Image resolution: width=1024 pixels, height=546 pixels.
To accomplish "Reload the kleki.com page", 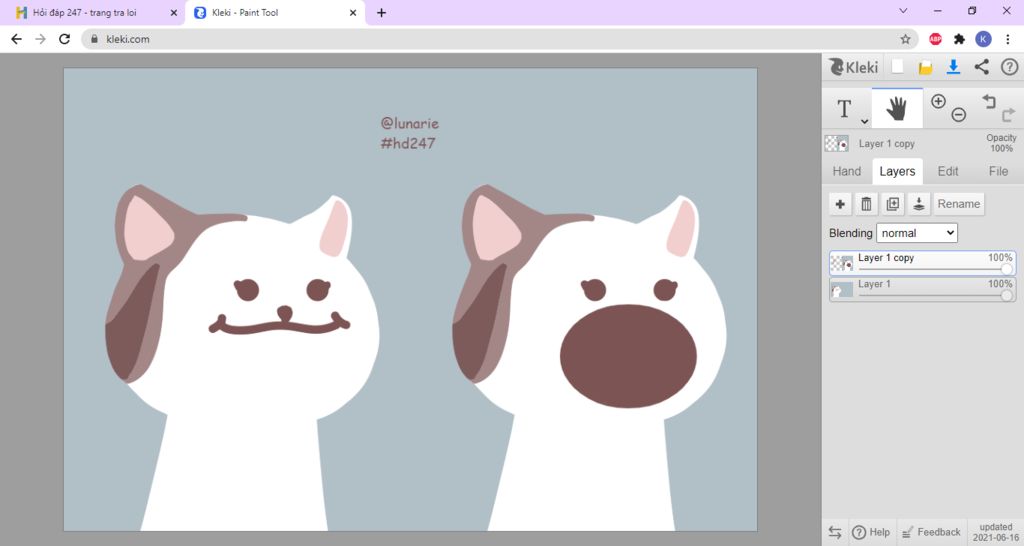I will click(64, 39).
